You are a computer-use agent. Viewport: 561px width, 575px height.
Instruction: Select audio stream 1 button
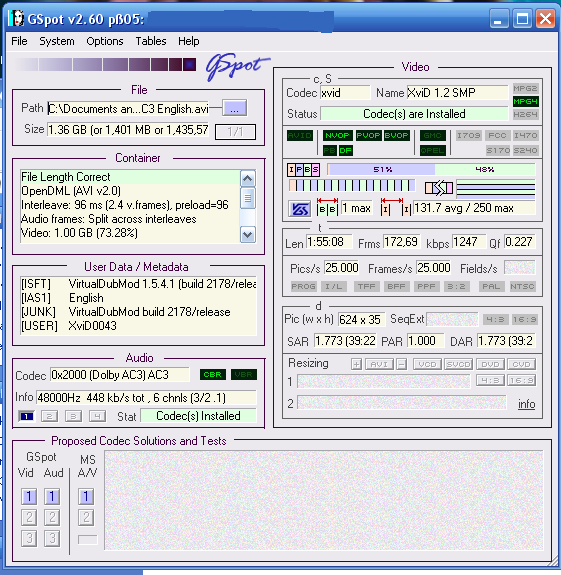click(26, 416)
